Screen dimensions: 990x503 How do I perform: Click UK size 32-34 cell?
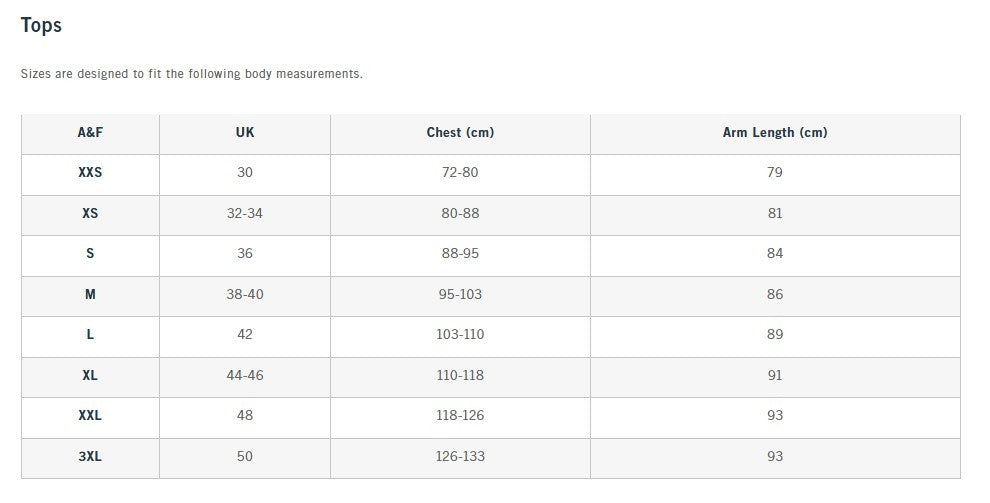tap(245, 213)
